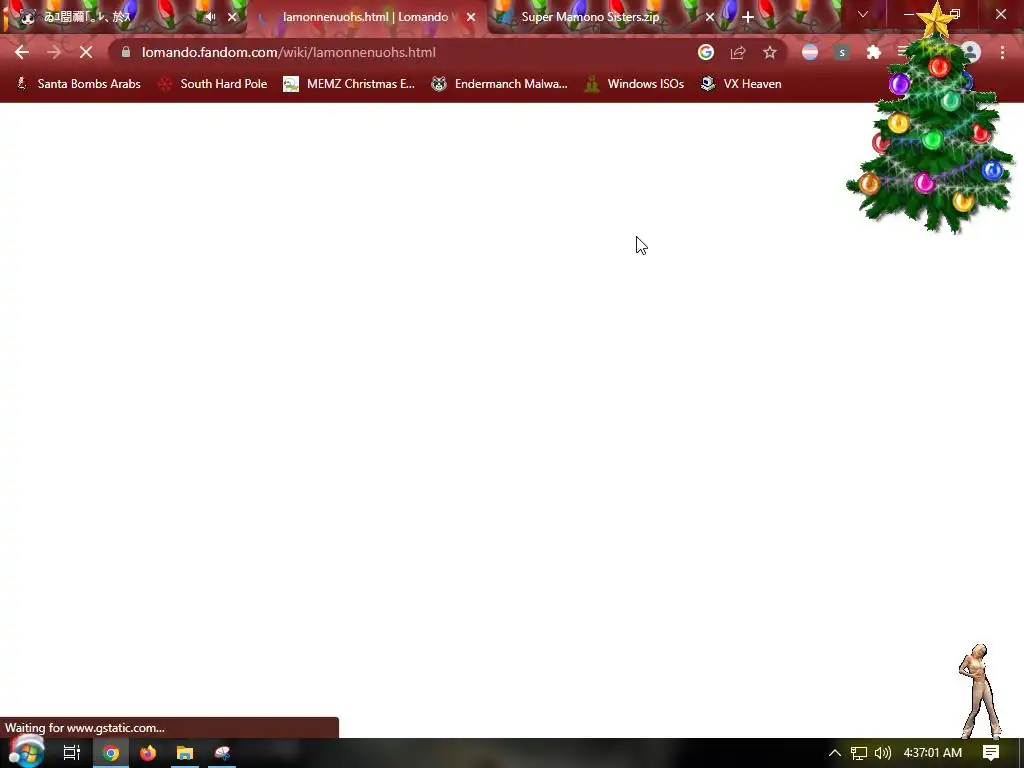
Task: Click the Google icon in address bar
Action: point(706,52)
